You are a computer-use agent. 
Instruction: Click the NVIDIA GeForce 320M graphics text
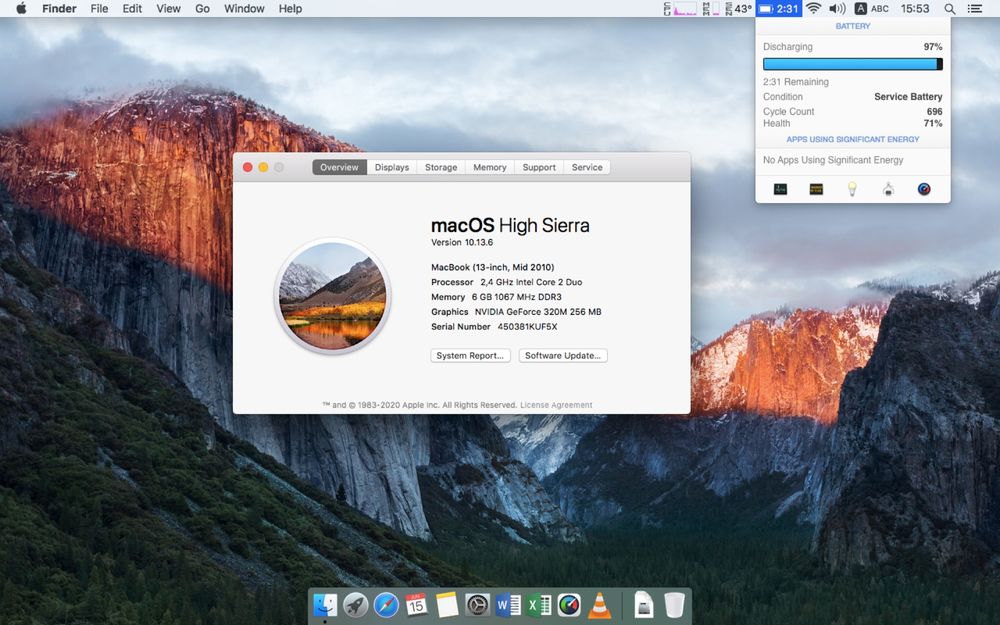coord(538,312)
